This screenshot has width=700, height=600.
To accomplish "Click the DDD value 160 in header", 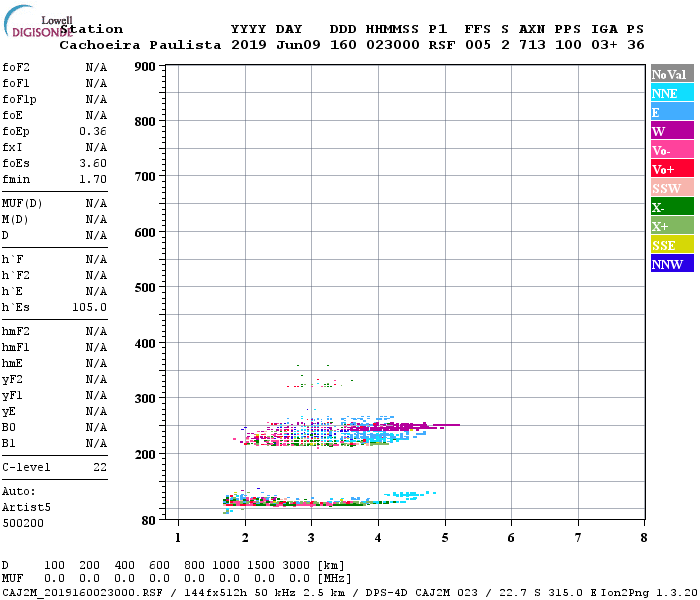I will 343,45.
